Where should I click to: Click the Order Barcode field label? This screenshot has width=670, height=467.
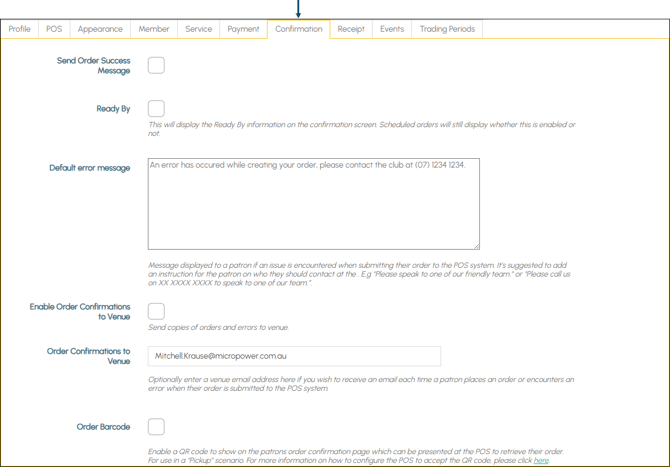pyautogui.click(x=103, y=427)
